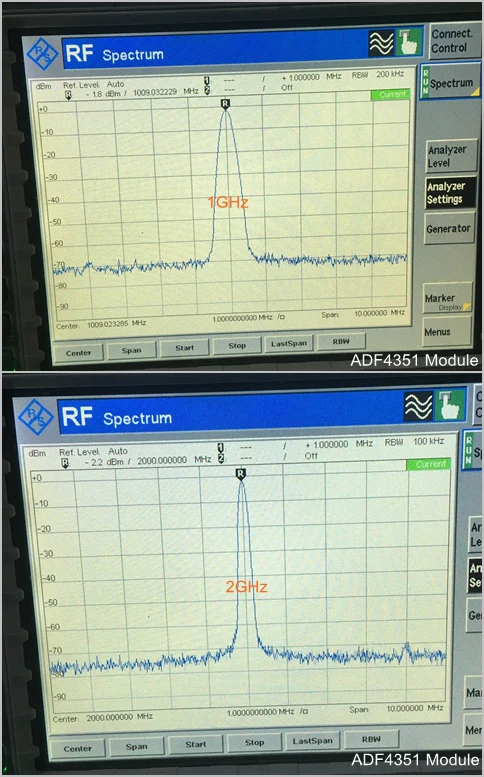This screenshot has height=777, width=484.
Task: Click the LastSpan softkey in top screen
Action: [x=289, y=343]
